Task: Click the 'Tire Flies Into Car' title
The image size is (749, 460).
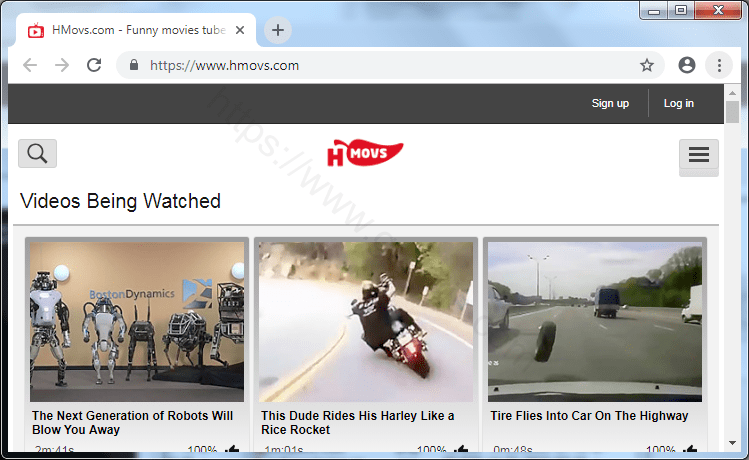Action: [x=589, y=415]
